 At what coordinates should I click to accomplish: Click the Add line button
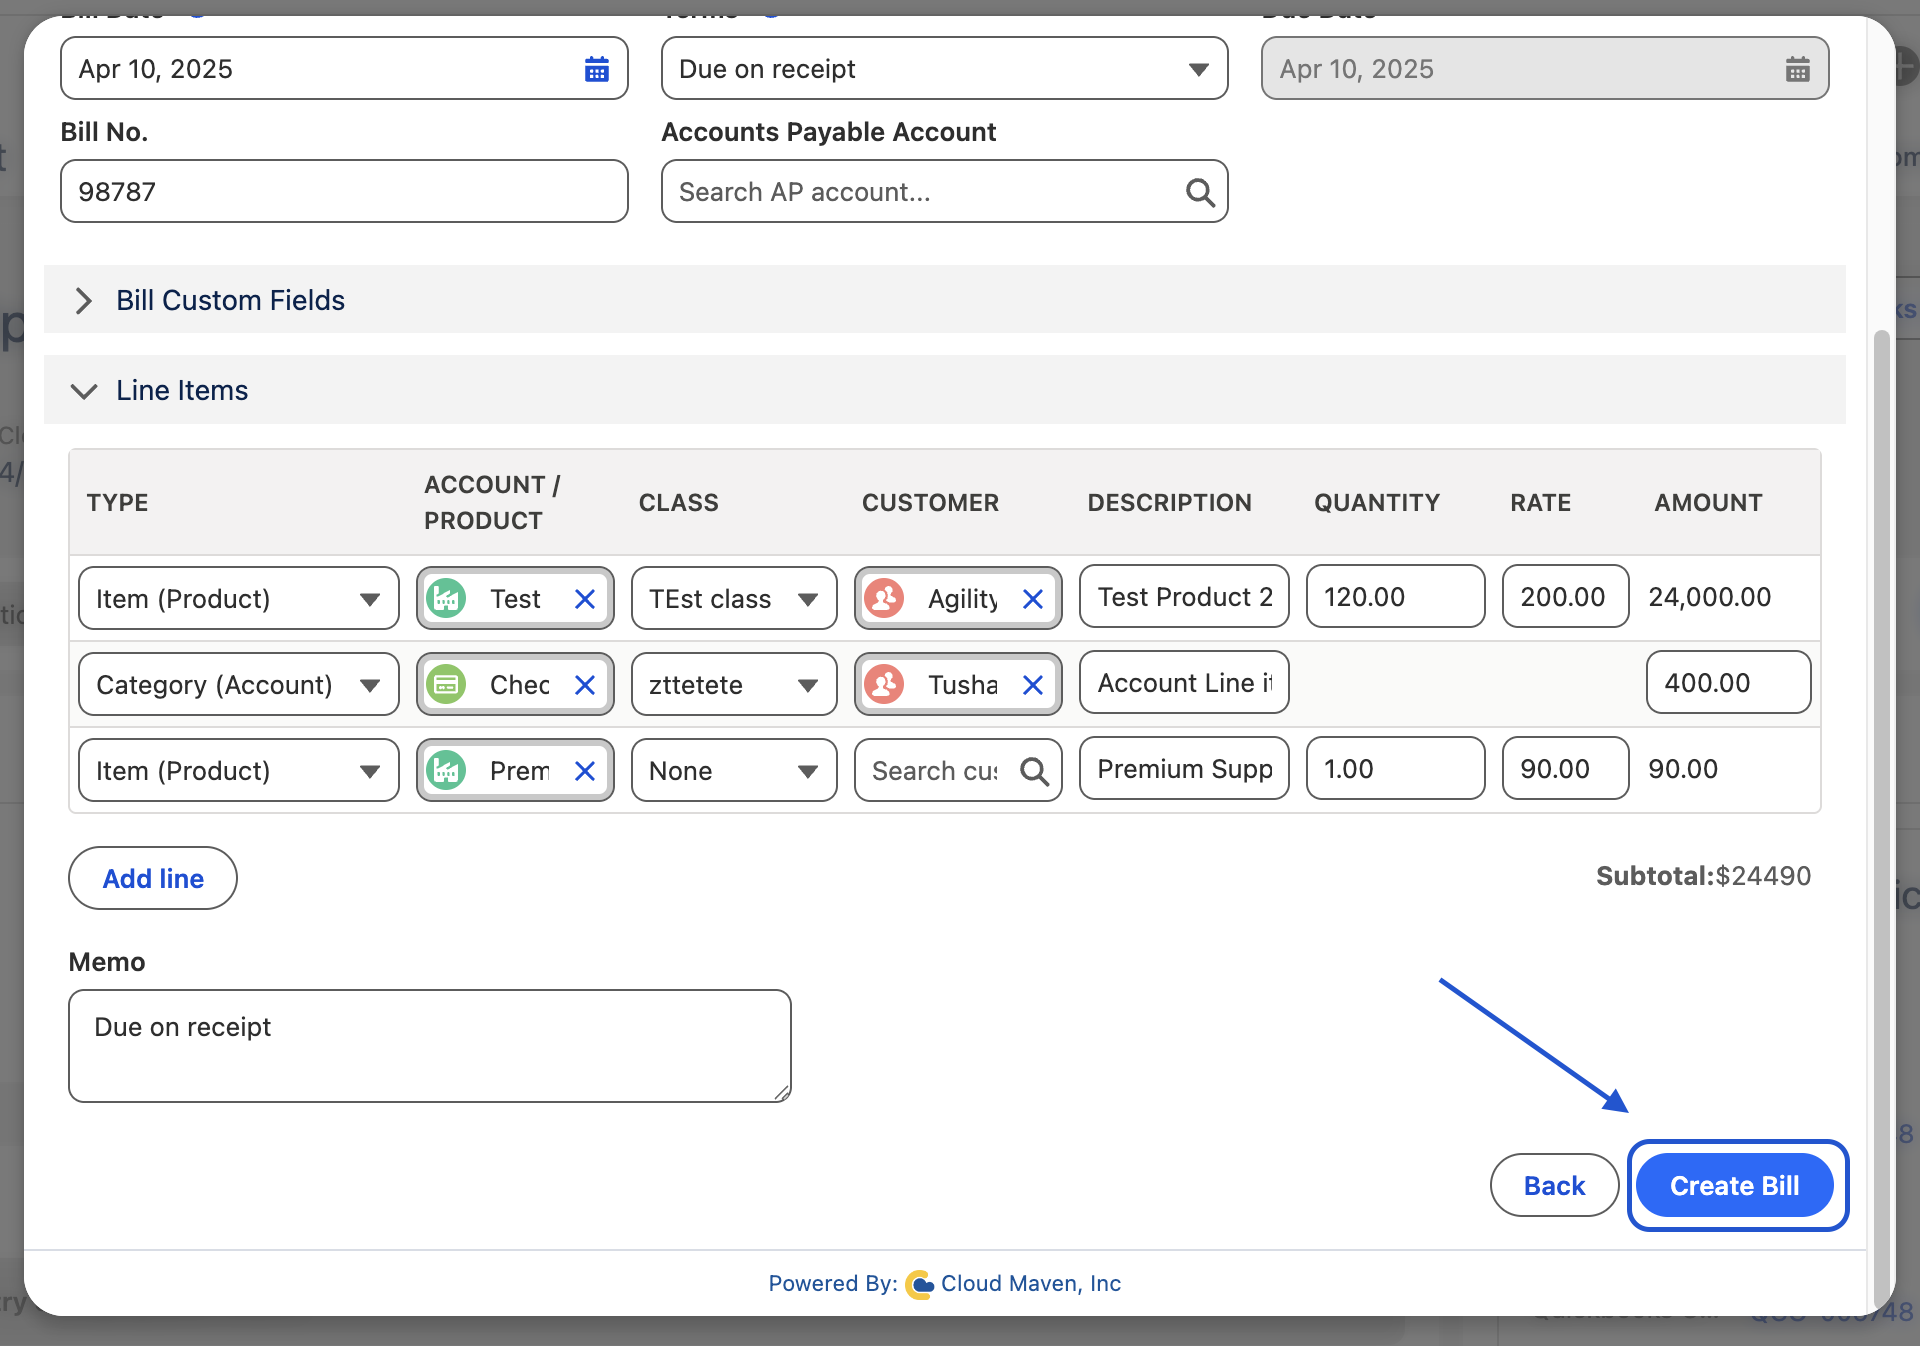tap(153, 879)
